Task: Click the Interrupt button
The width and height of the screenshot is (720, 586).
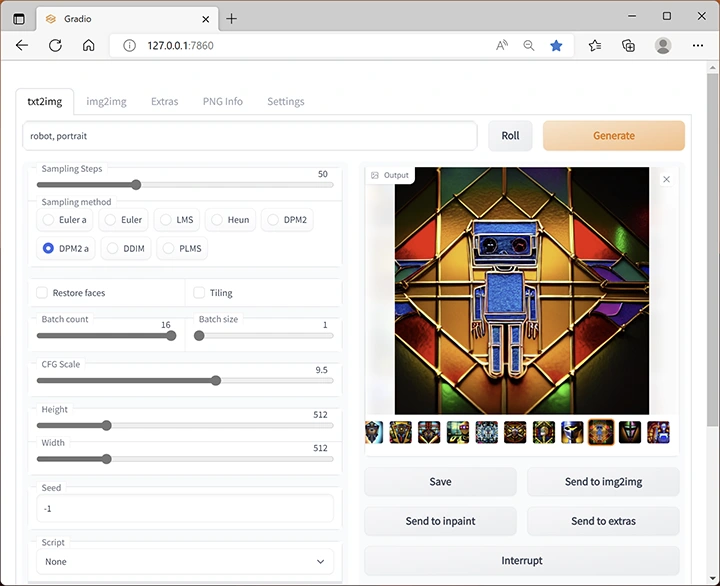Action: pyautogui.click(x=522, y=561)
